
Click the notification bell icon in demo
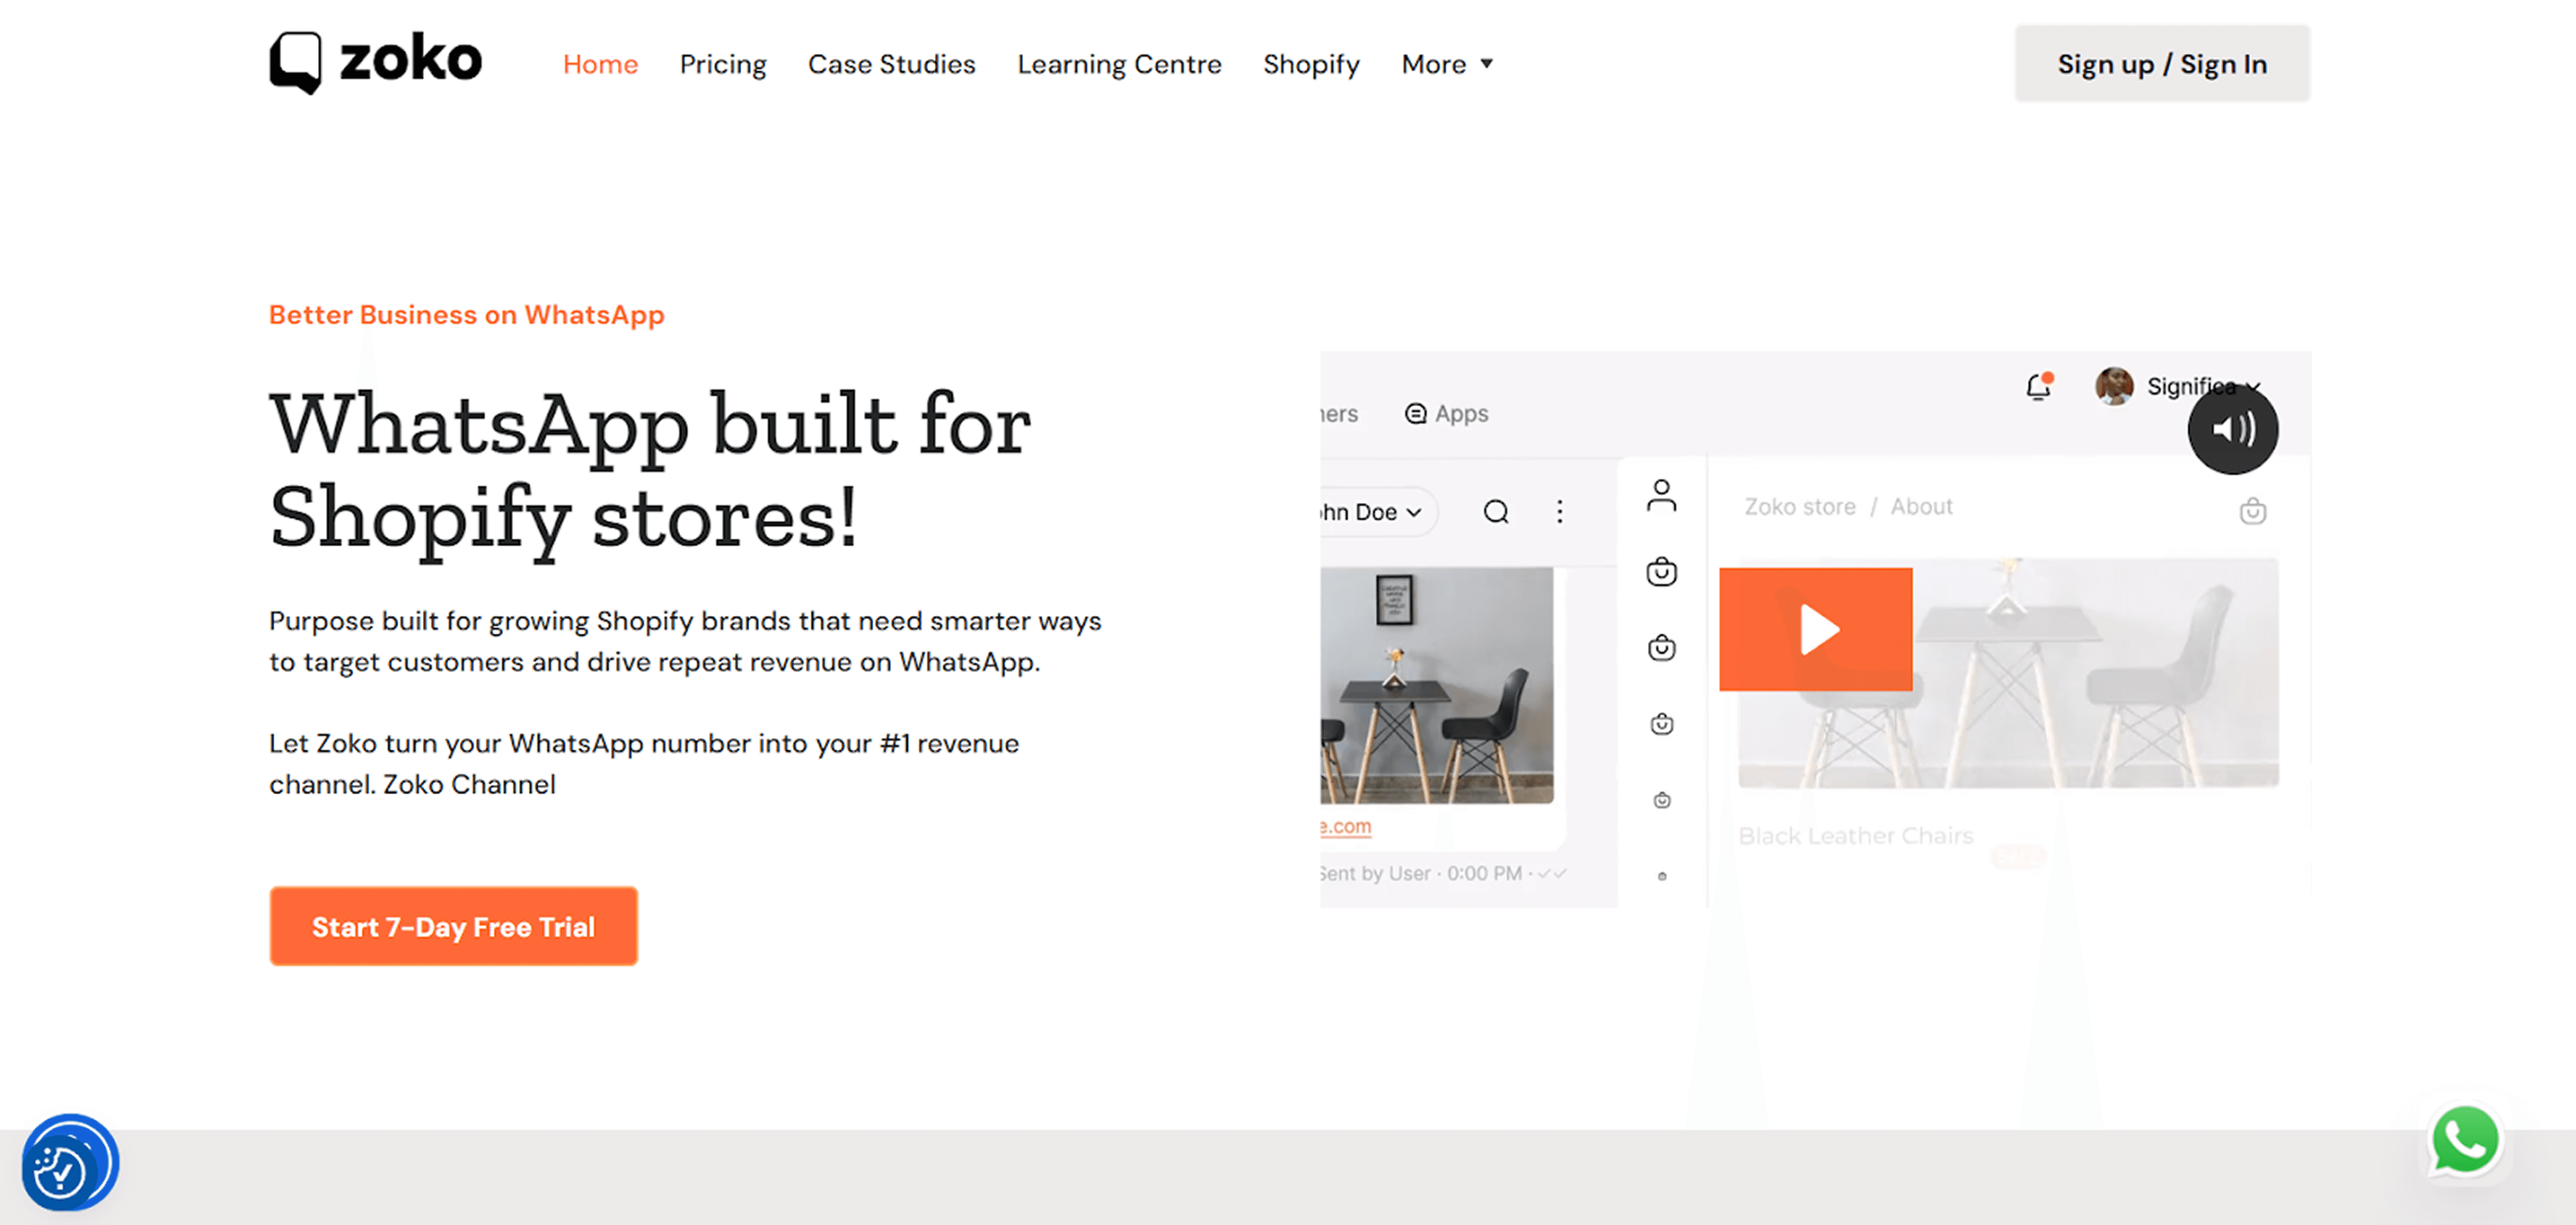pos(2038,386)
